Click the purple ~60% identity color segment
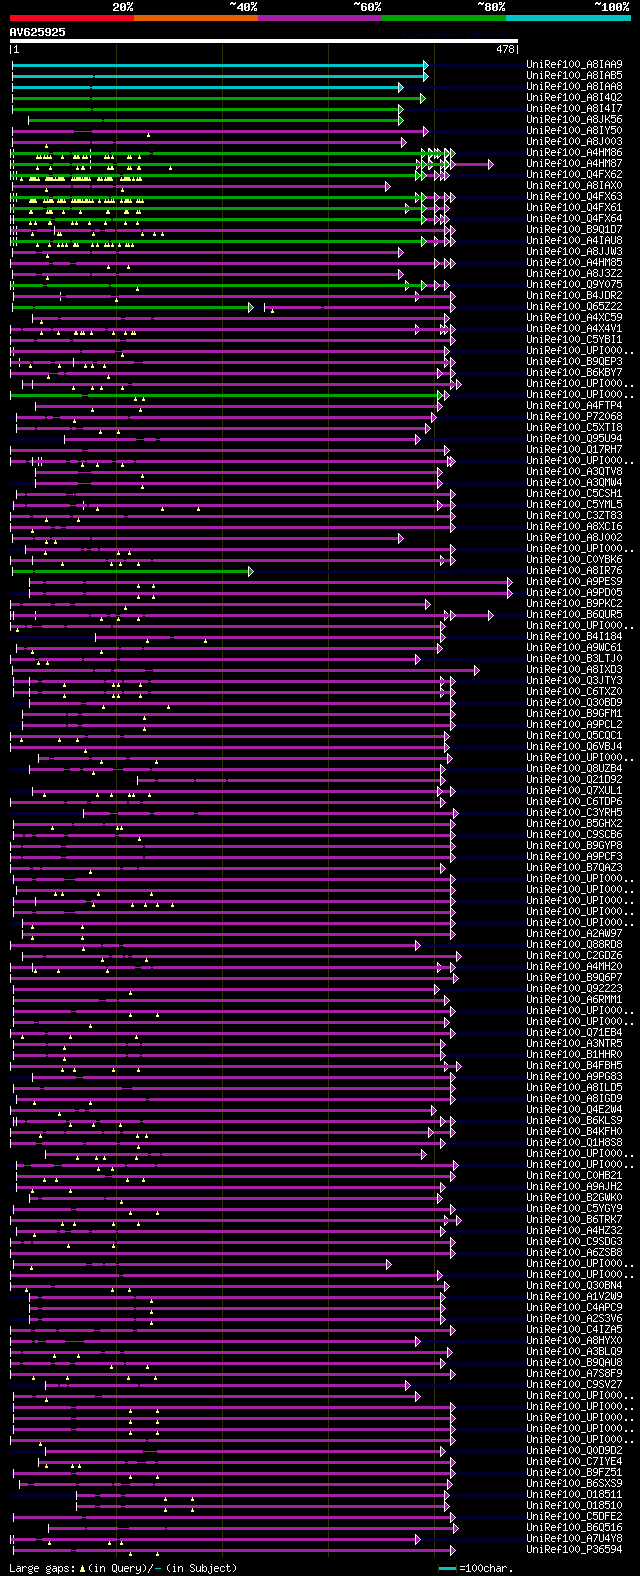The width and height of the screenshot is (640, 1576). coord(320,17)
